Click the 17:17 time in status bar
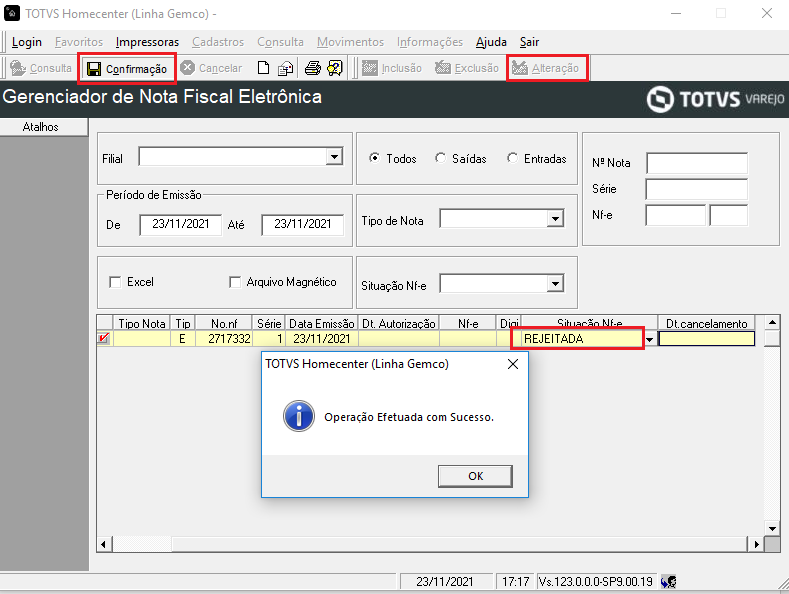789x594 pixels. tap(516, 582)
